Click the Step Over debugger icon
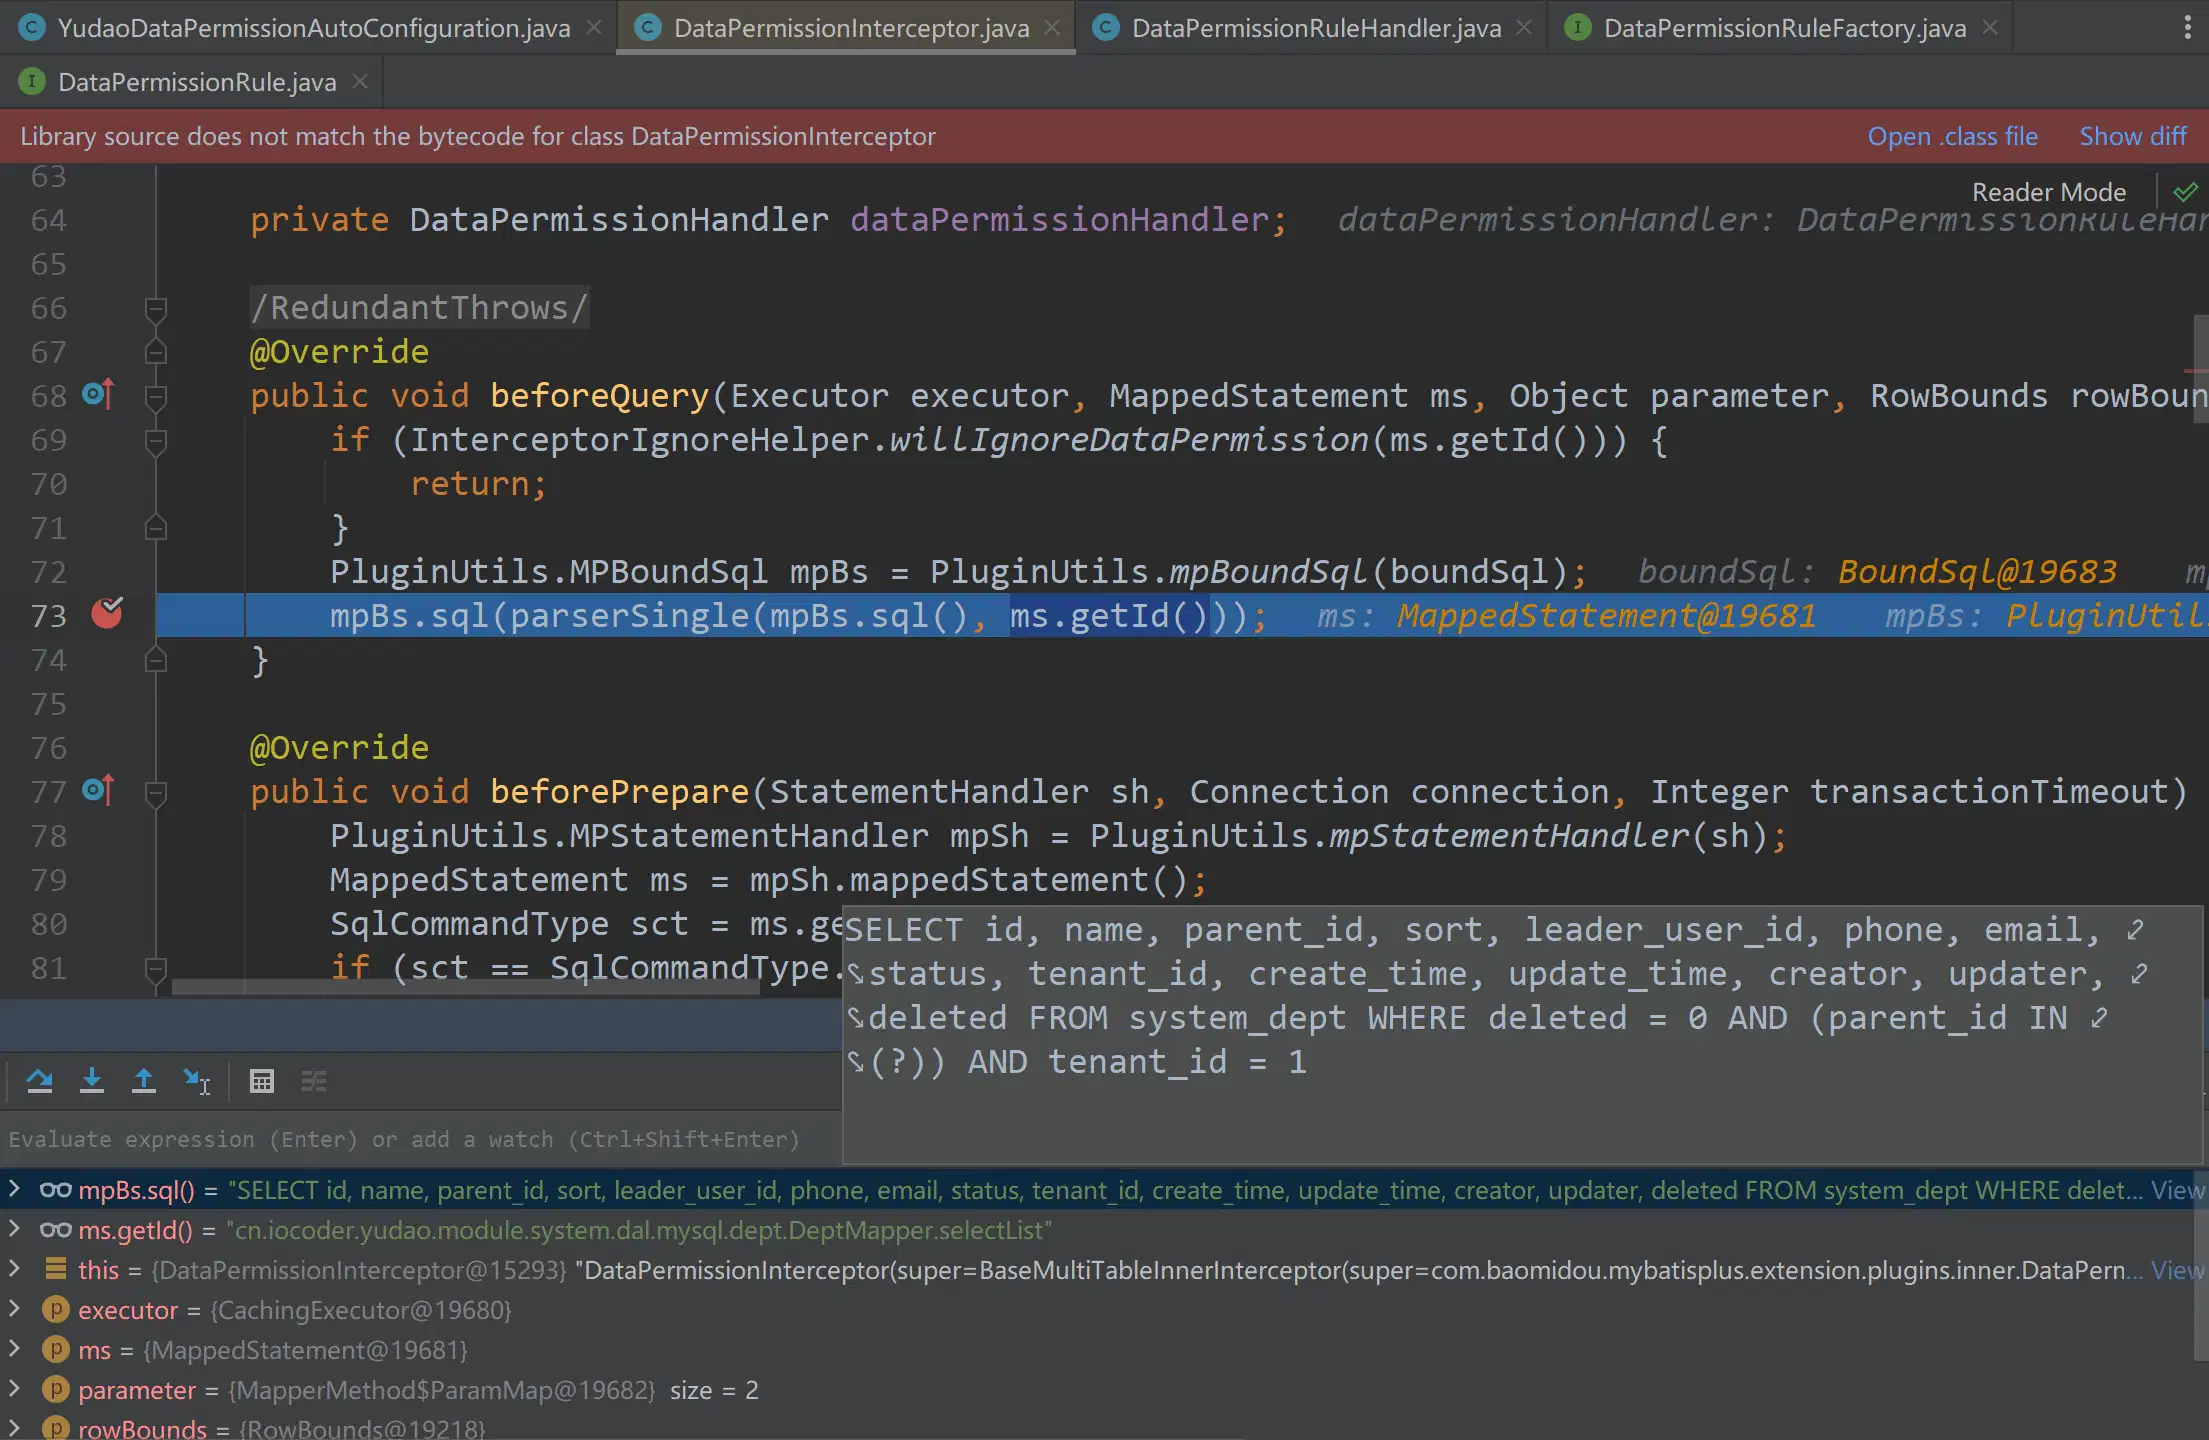This screenshot has height=1440, width=2209. tap(40, 1081)
